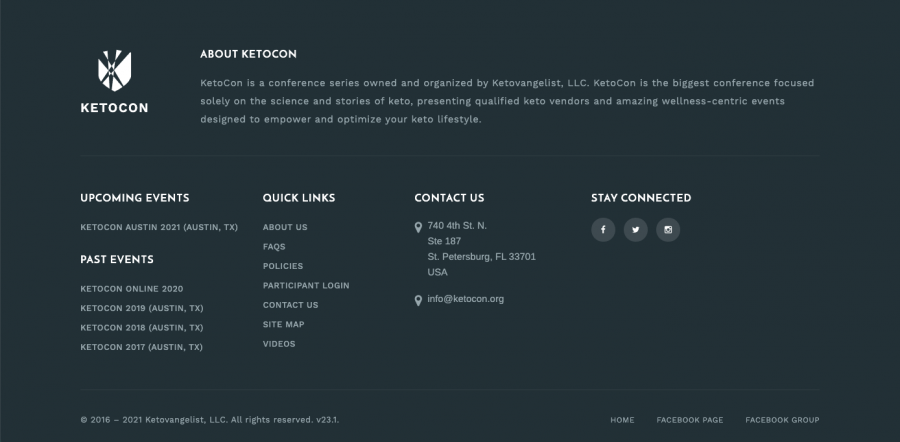
Task: Click the map pin address icon
Action: pyautogui.click(x=418, y=227)
